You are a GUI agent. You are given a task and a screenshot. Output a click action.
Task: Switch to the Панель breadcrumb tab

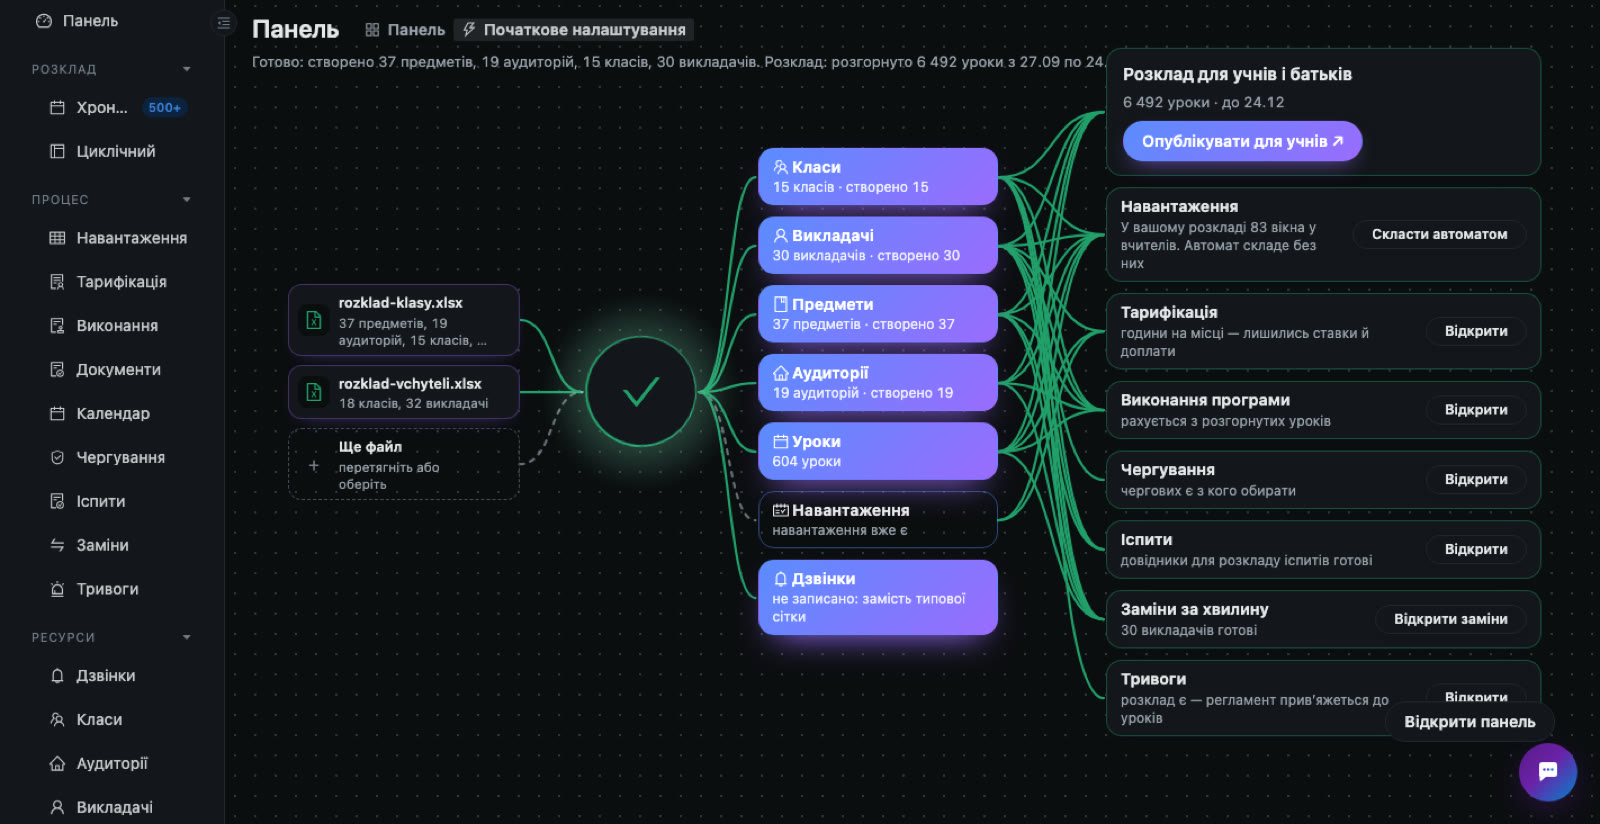(x=405, y=30)
